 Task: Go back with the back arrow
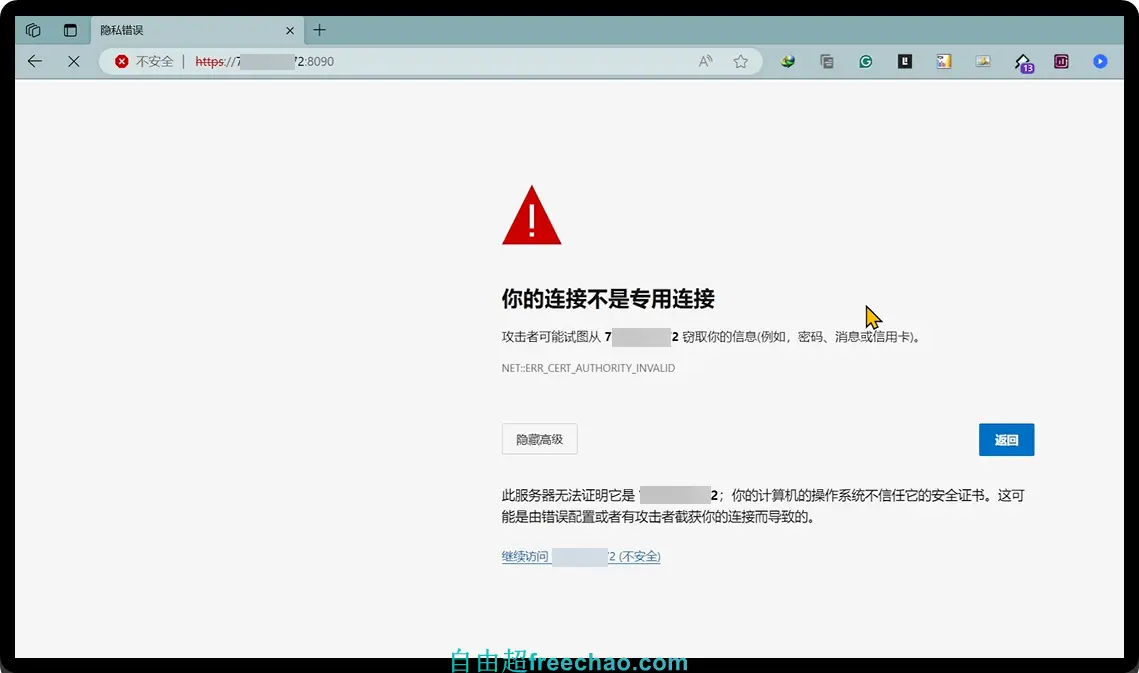pyautogui.click(x=35, y=61)
